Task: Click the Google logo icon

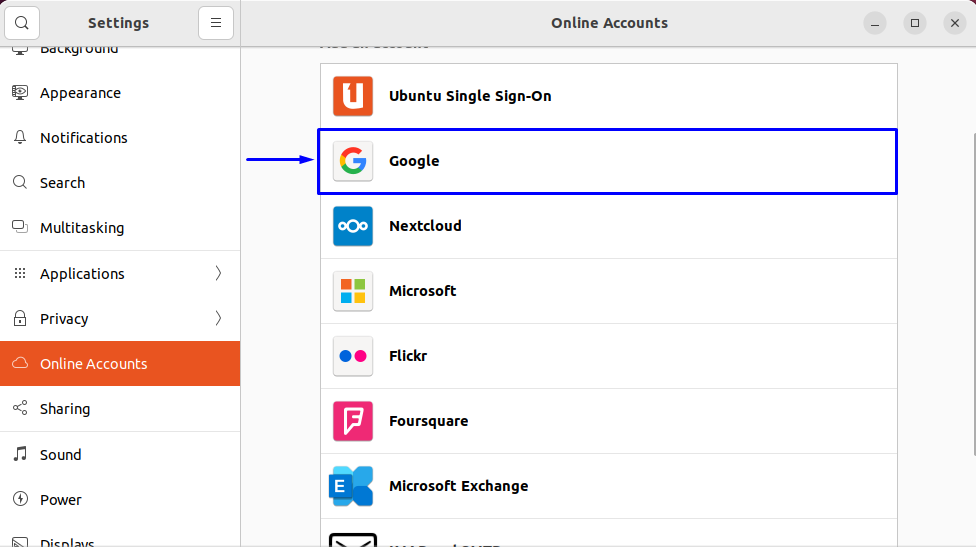Action: 353,161
